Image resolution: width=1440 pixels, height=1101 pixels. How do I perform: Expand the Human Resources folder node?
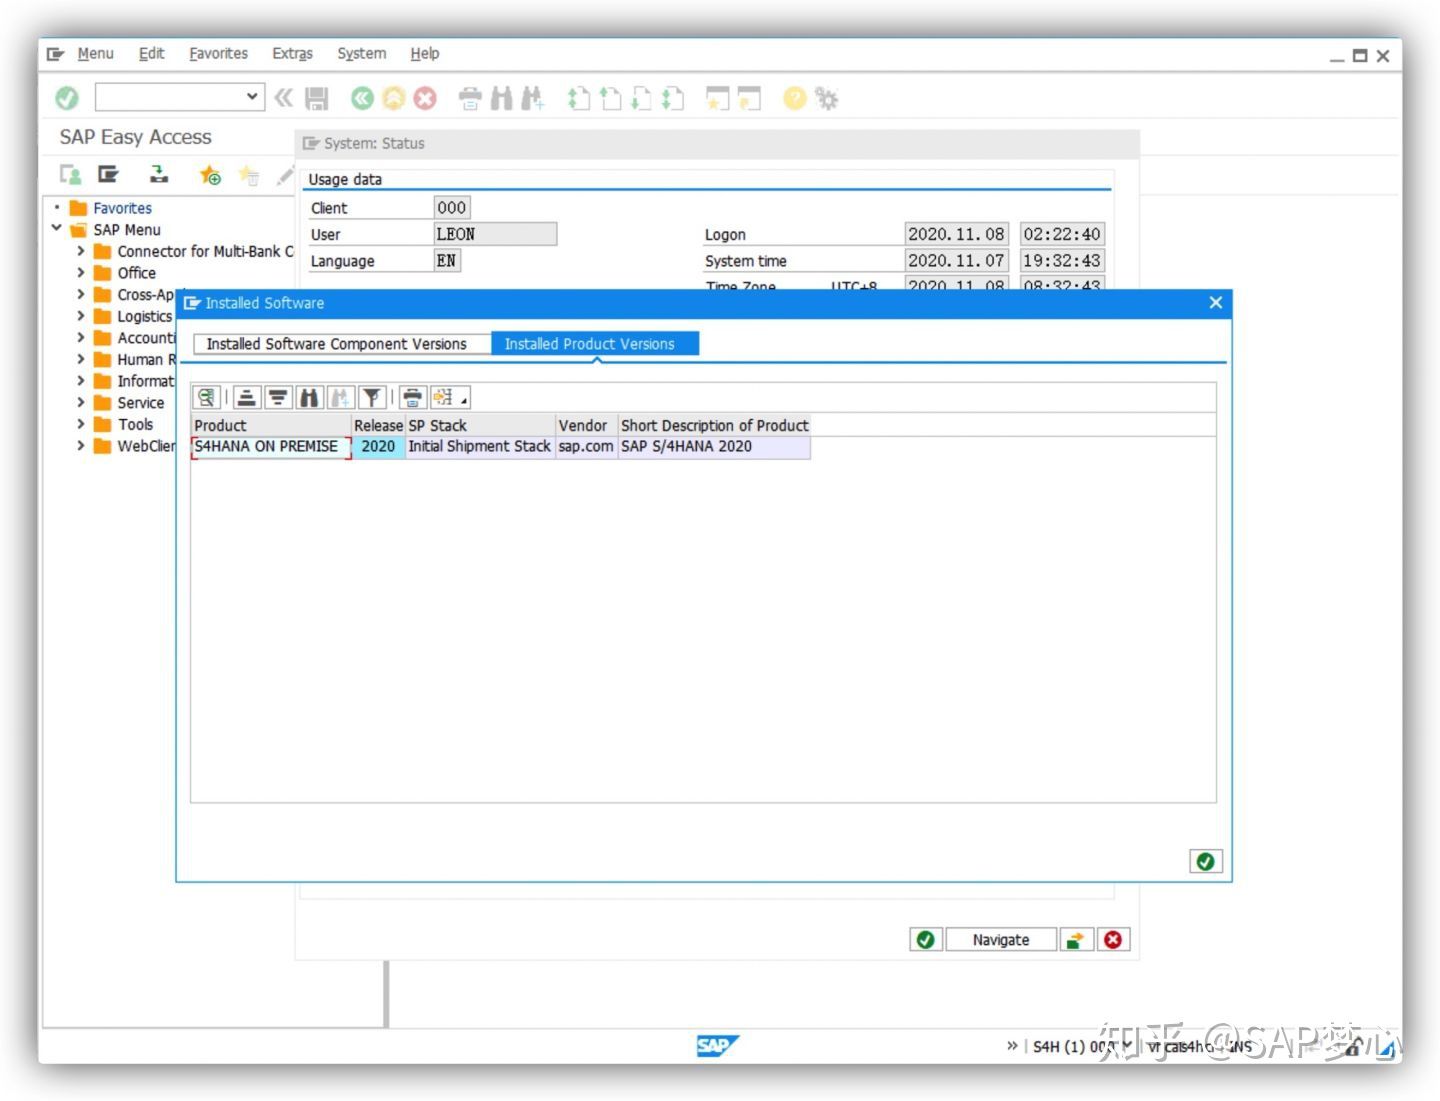tap(81, 359)
